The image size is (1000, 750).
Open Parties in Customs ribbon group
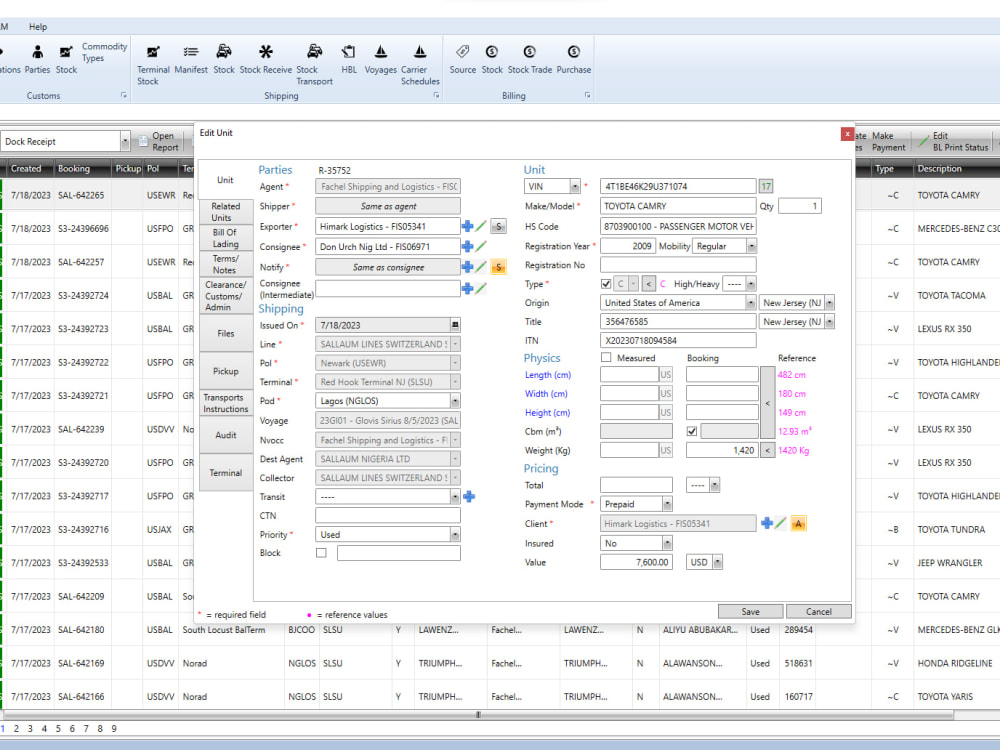pos(37,59)
